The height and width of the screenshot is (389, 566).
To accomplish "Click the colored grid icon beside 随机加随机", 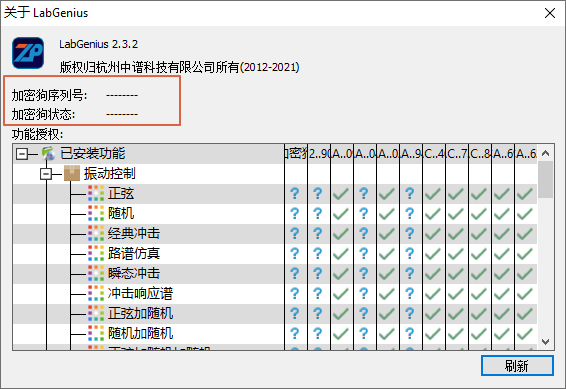I will (96, 333).
